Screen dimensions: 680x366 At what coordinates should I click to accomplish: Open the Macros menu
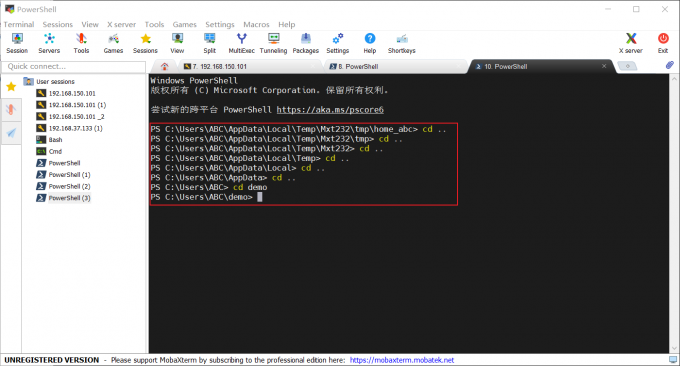coord(256,24)
